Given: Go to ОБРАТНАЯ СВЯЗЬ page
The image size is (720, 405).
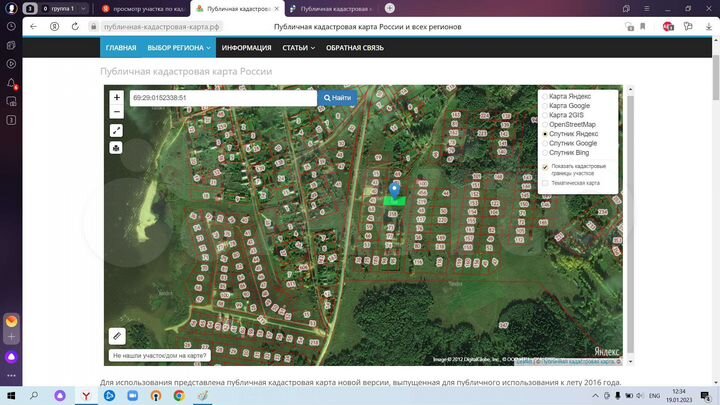Looking at the screenshot, I should (x=355, y=47).
